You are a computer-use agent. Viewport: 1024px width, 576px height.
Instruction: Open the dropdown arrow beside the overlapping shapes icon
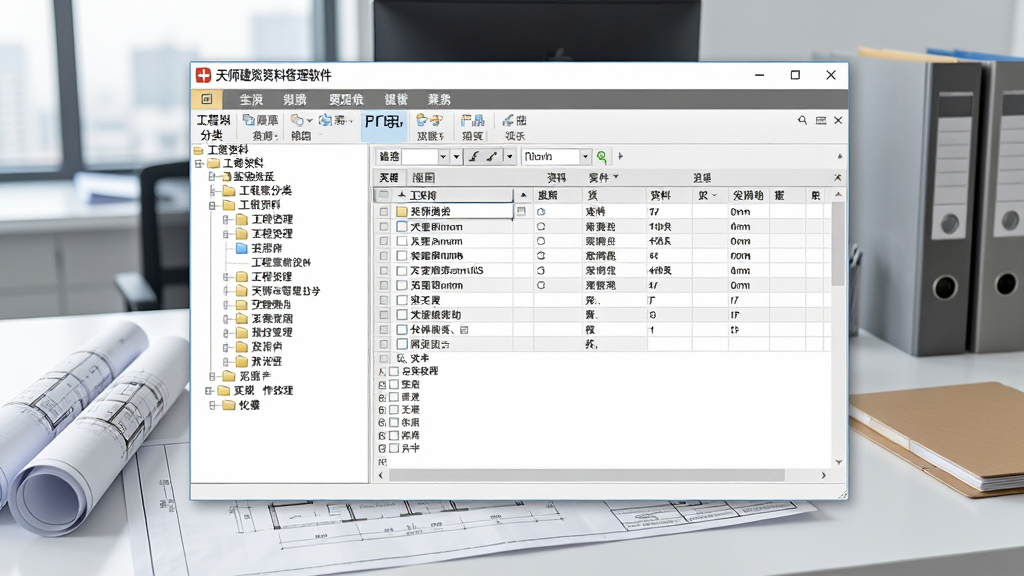click(310, 121)
